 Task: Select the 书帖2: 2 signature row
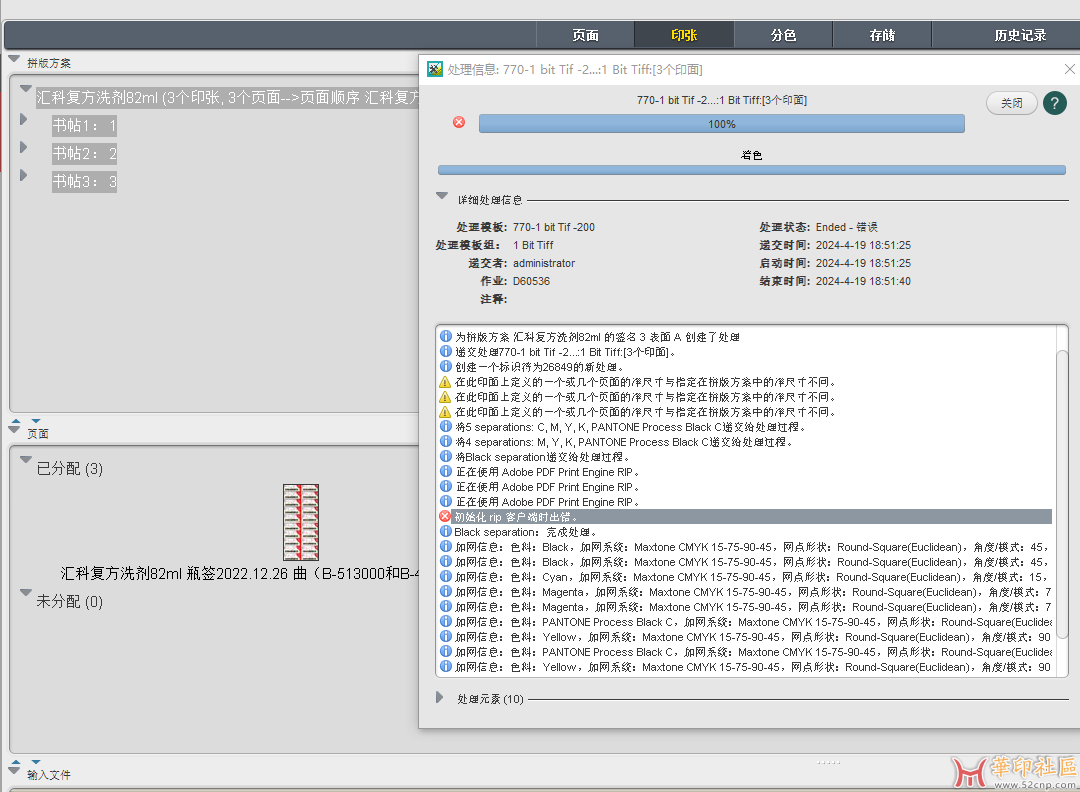(85, 154)
